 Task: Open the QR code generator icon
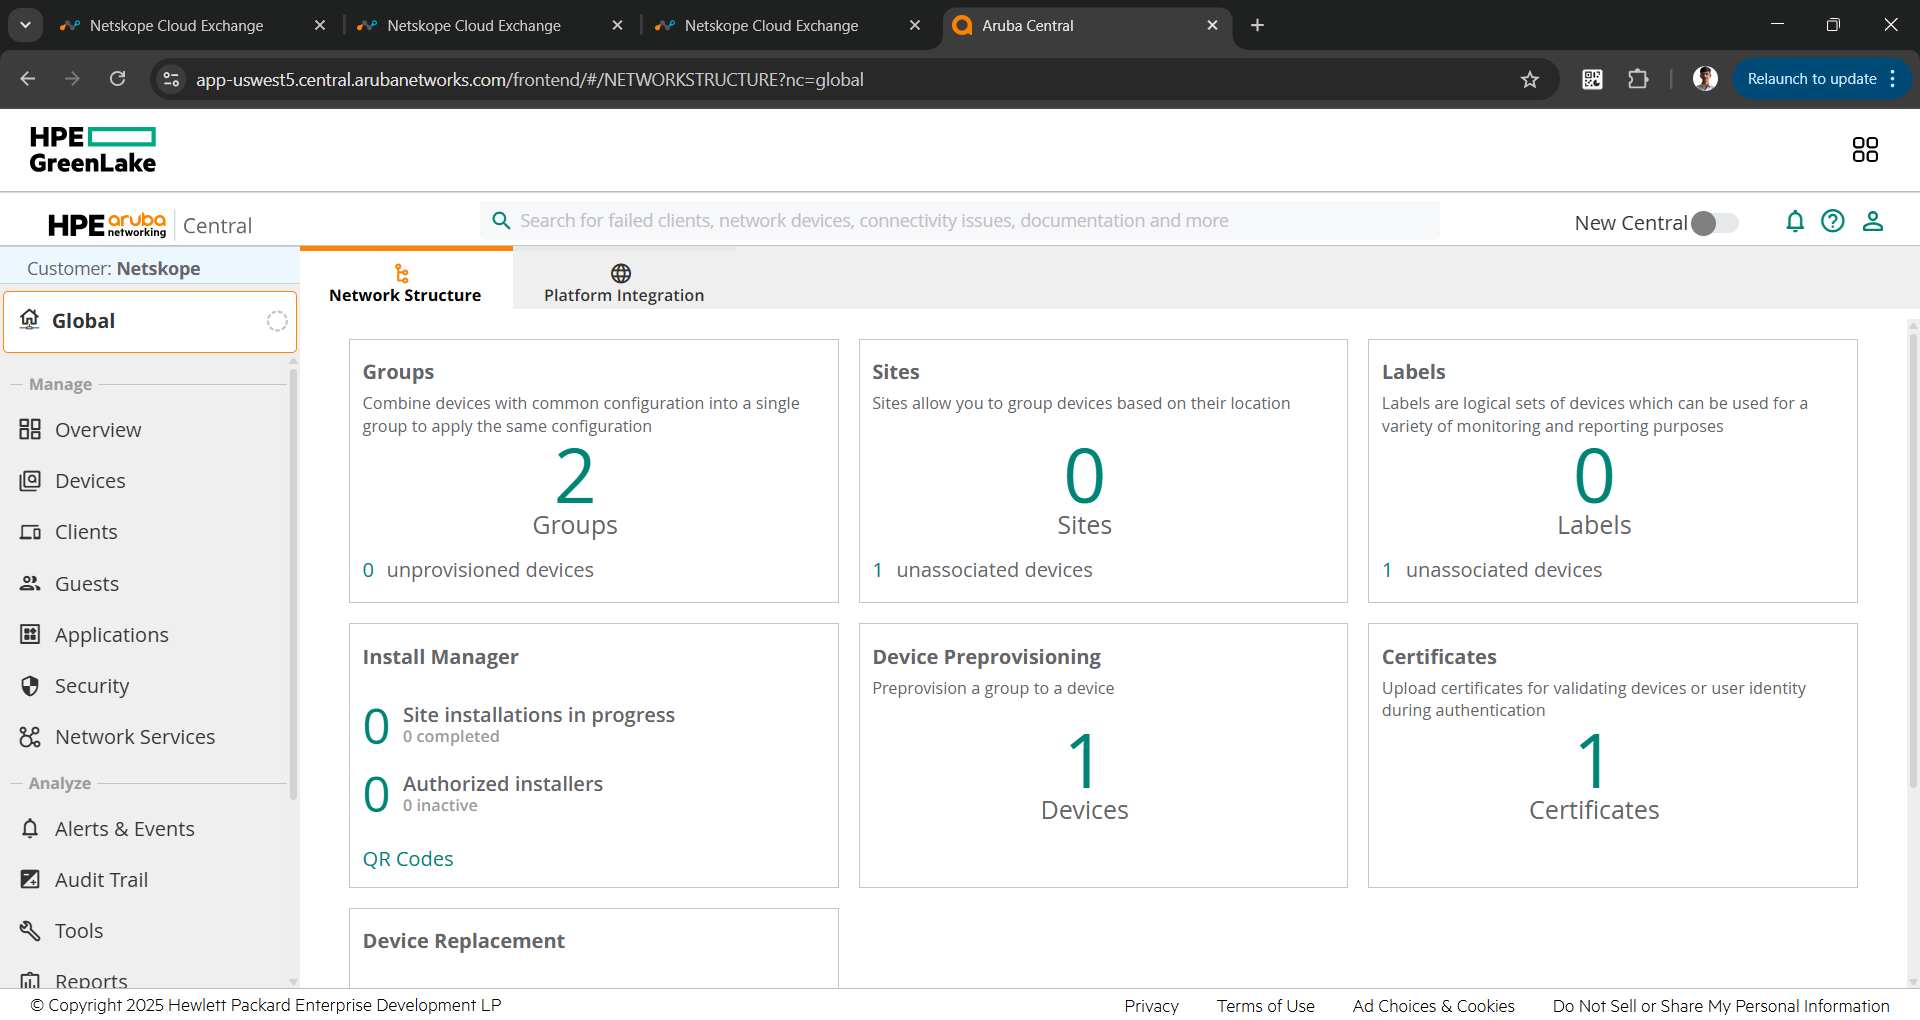click(1592, 79)
